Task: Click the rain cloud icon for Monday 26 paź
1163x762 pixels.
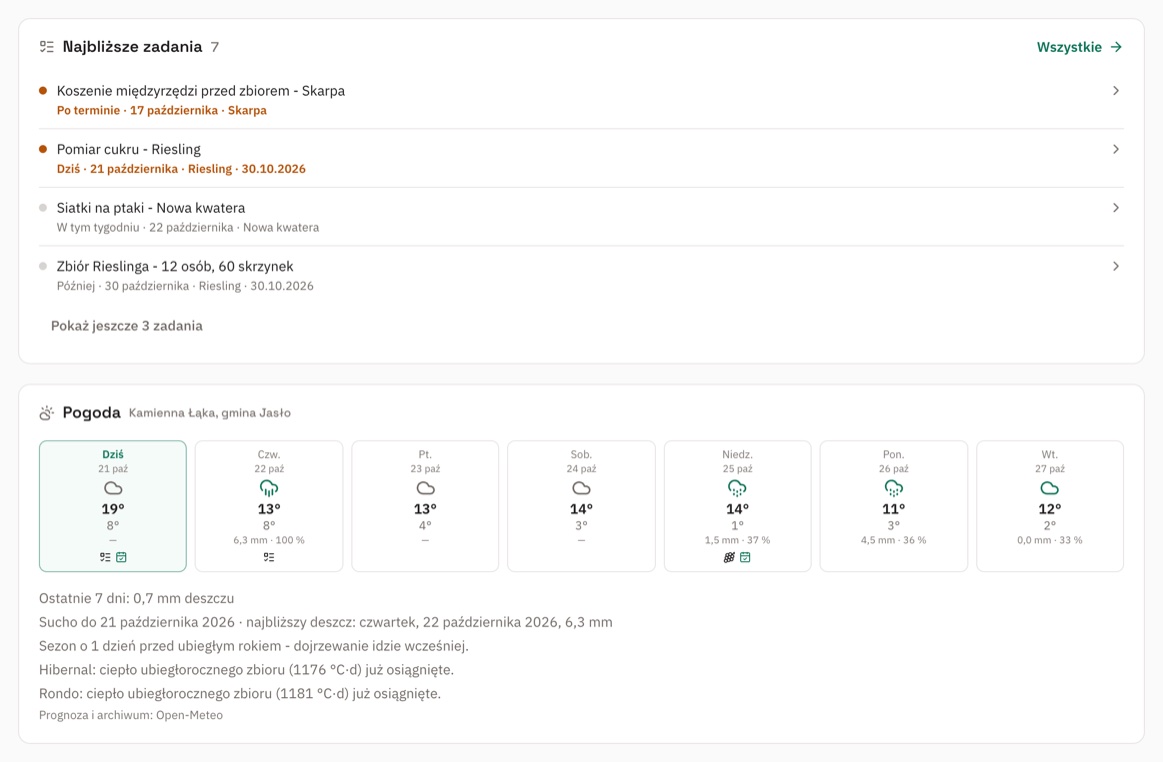Action: pos(894,488)
